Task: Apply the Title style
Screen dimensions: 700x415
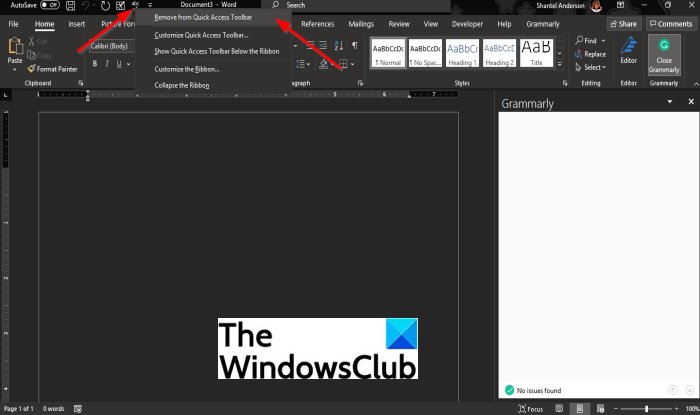Action: pyautogui.click(x=536, y=53)
